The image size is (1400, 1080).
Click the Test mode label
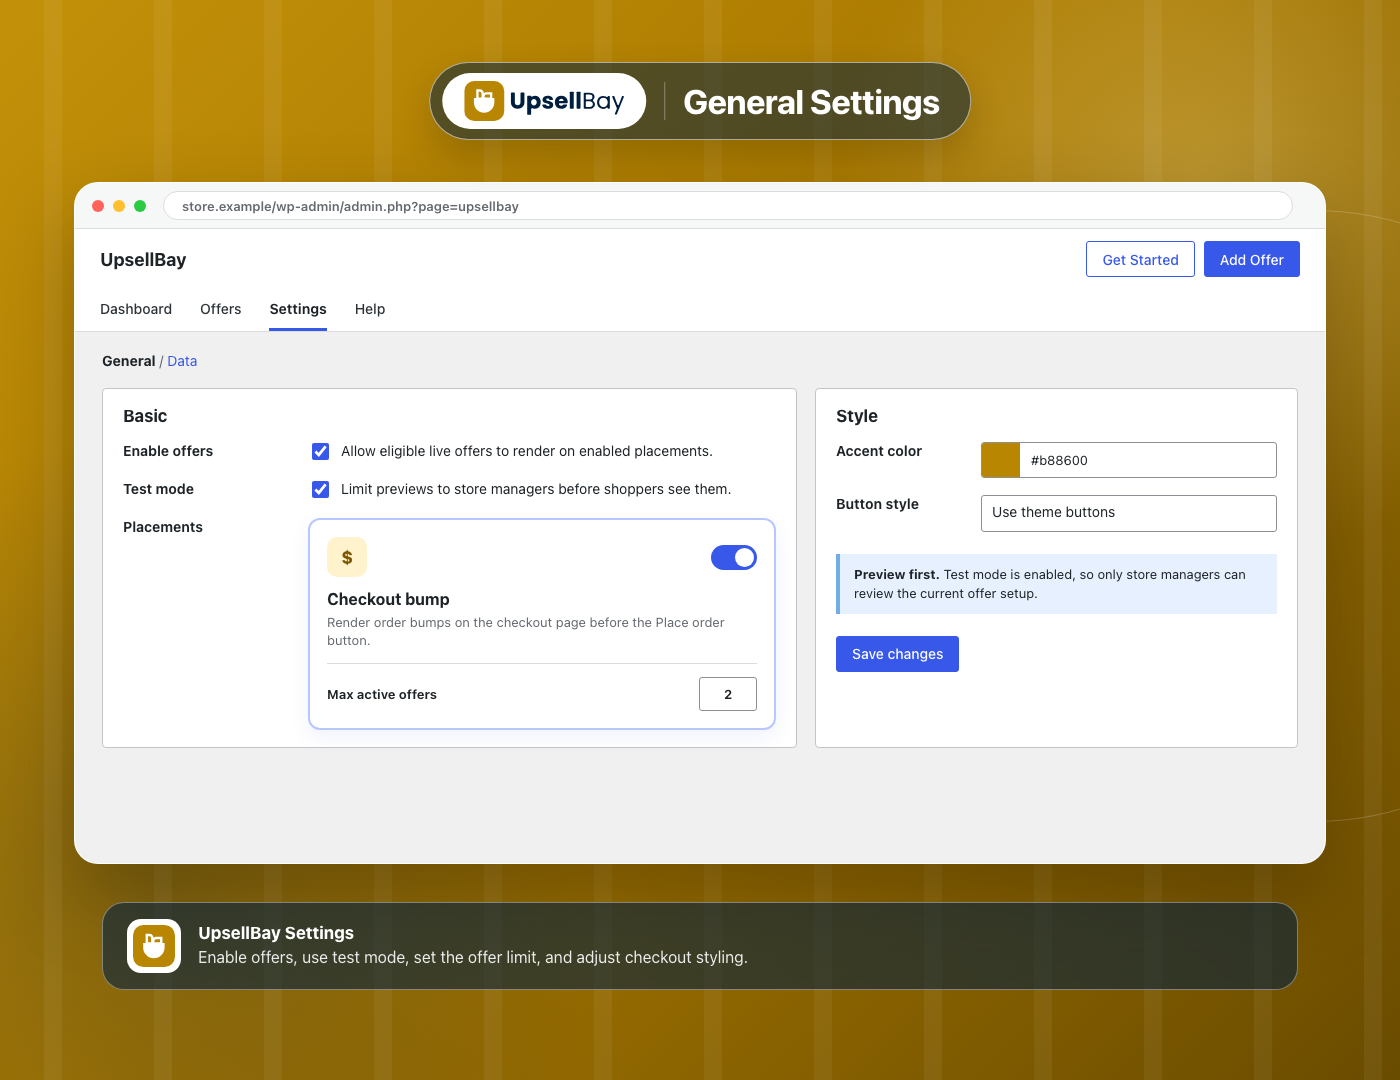[158, 489]
